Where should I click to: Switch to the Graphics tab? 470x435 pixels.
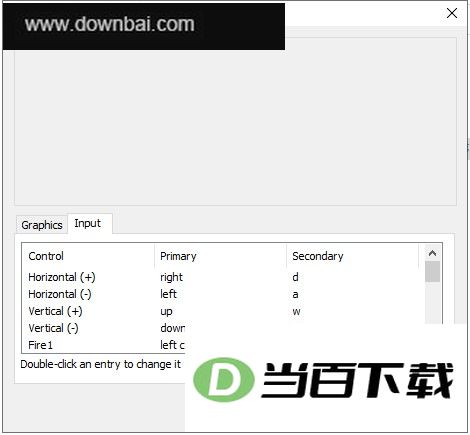coord(42,225)
